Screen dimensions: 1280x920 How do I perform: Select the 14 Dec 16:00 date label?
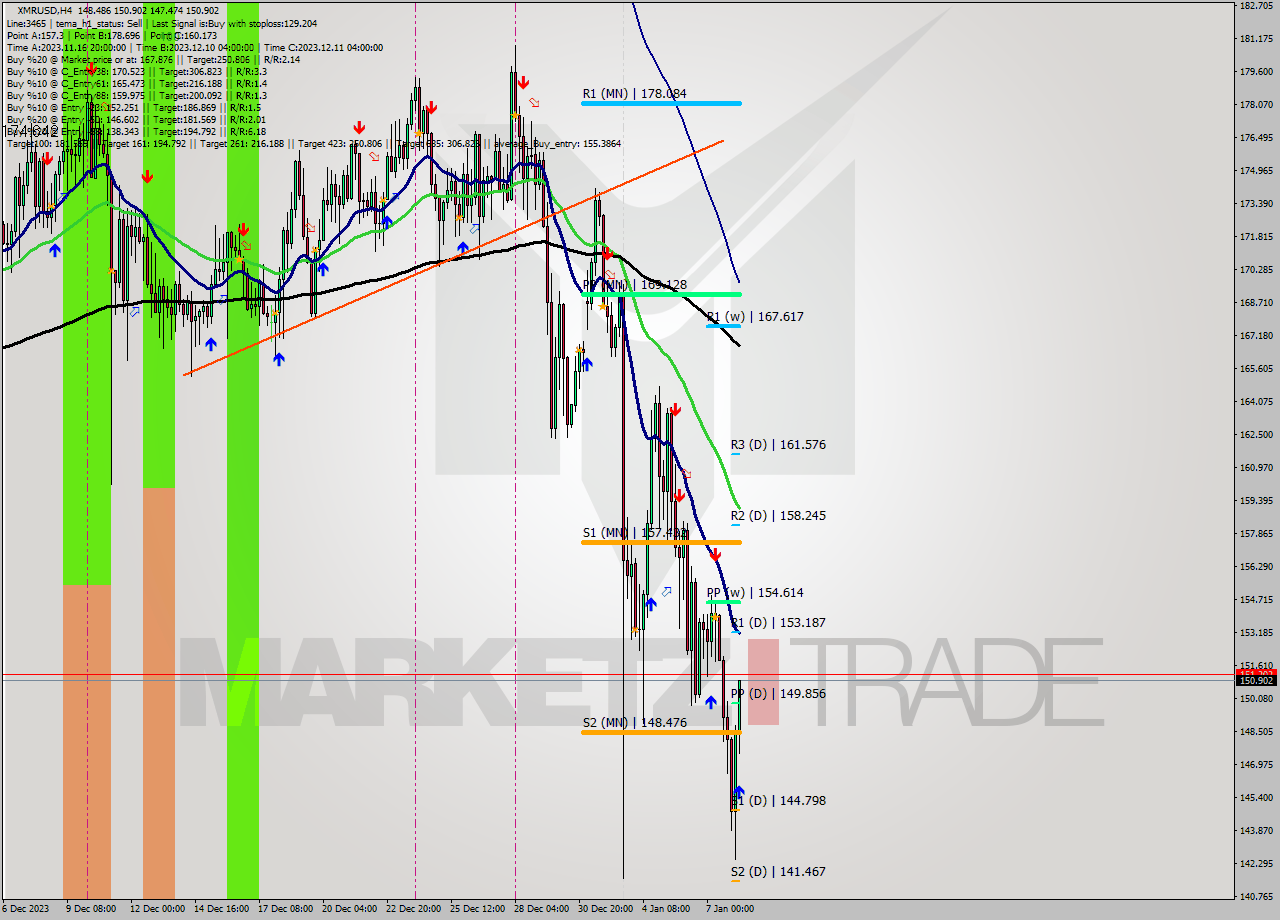(x=221, y=908)
